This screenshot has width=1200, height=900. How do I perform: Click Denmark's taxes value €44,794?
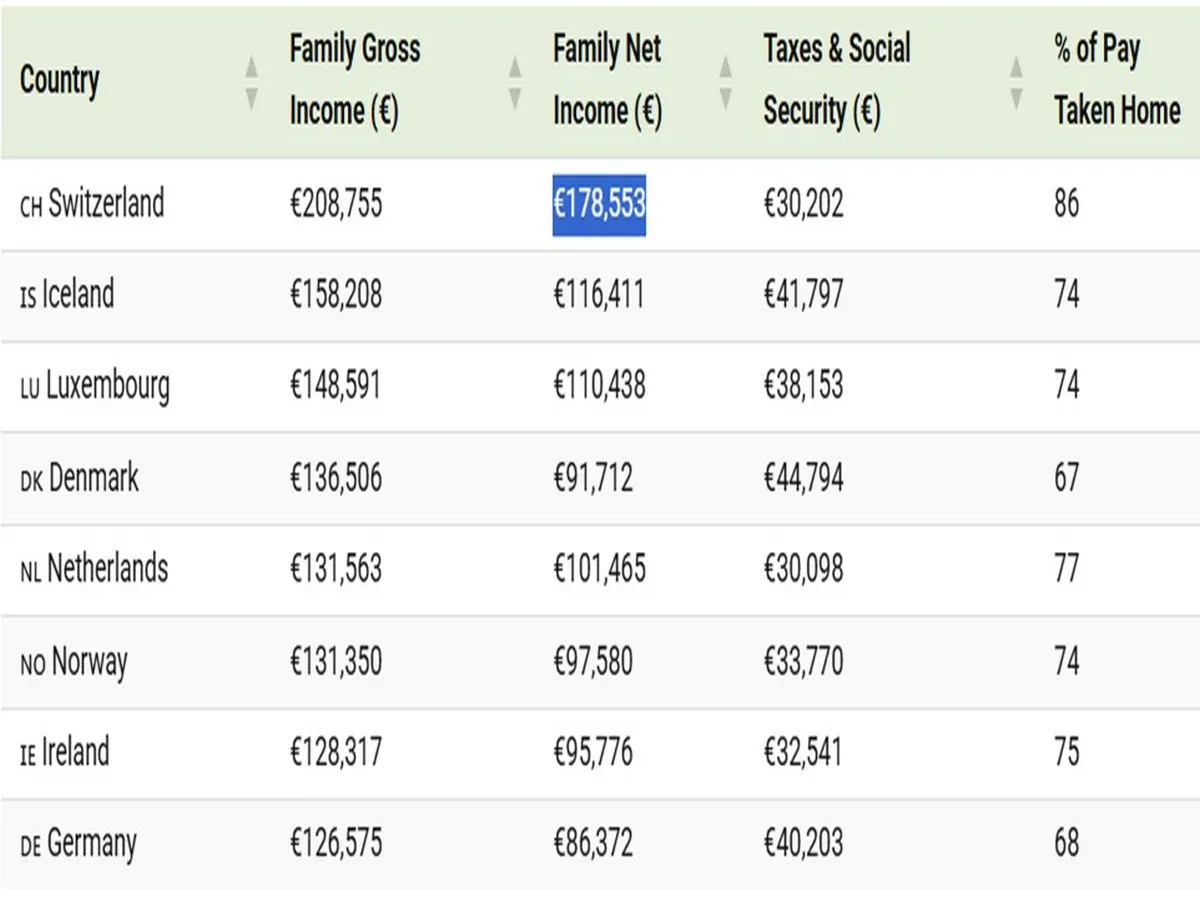point(803,478)
